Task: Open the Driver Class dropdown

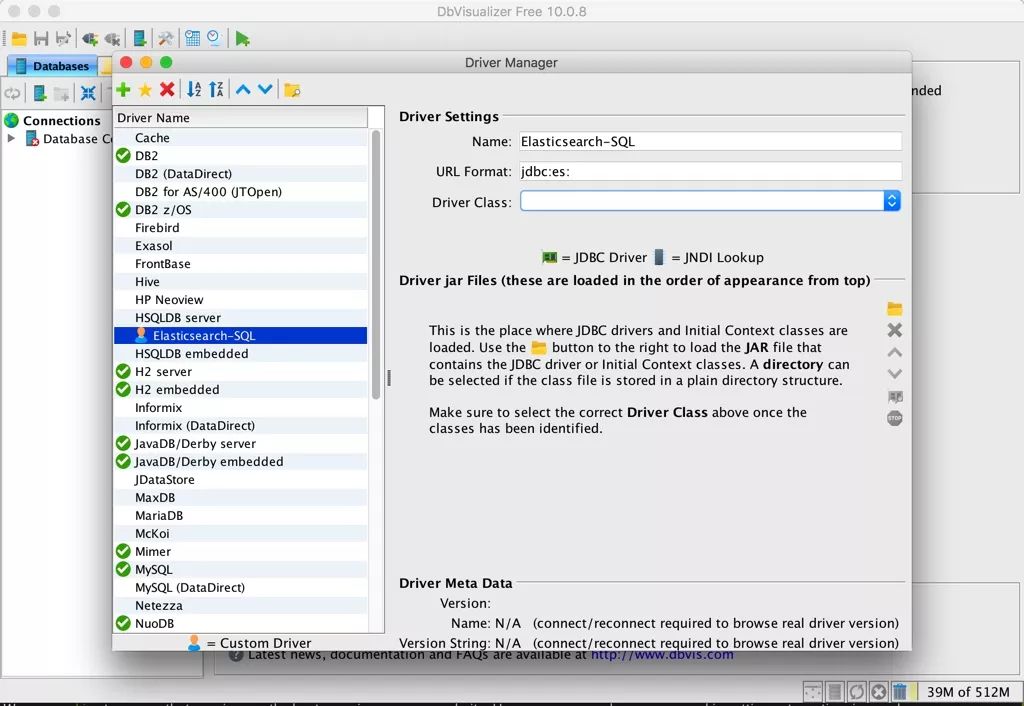Action: point(892,202)
